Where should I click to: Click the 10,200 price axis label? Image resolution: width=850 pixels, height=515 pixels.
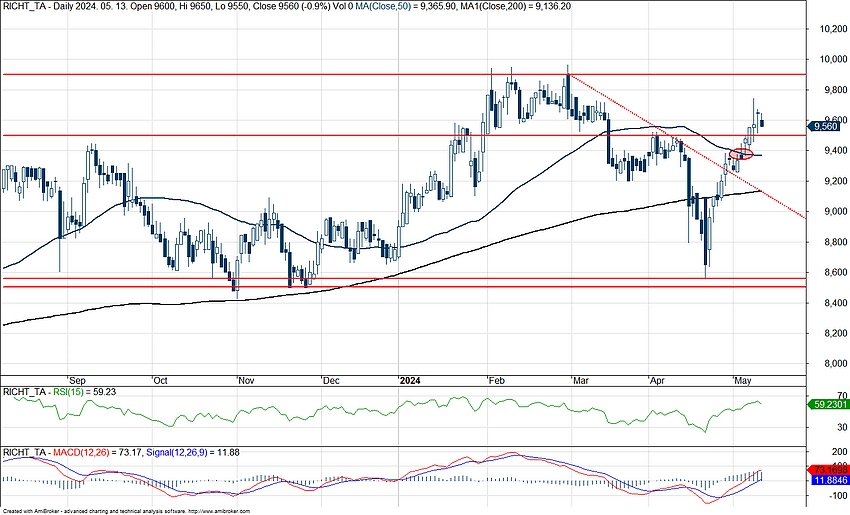(833, 28)
